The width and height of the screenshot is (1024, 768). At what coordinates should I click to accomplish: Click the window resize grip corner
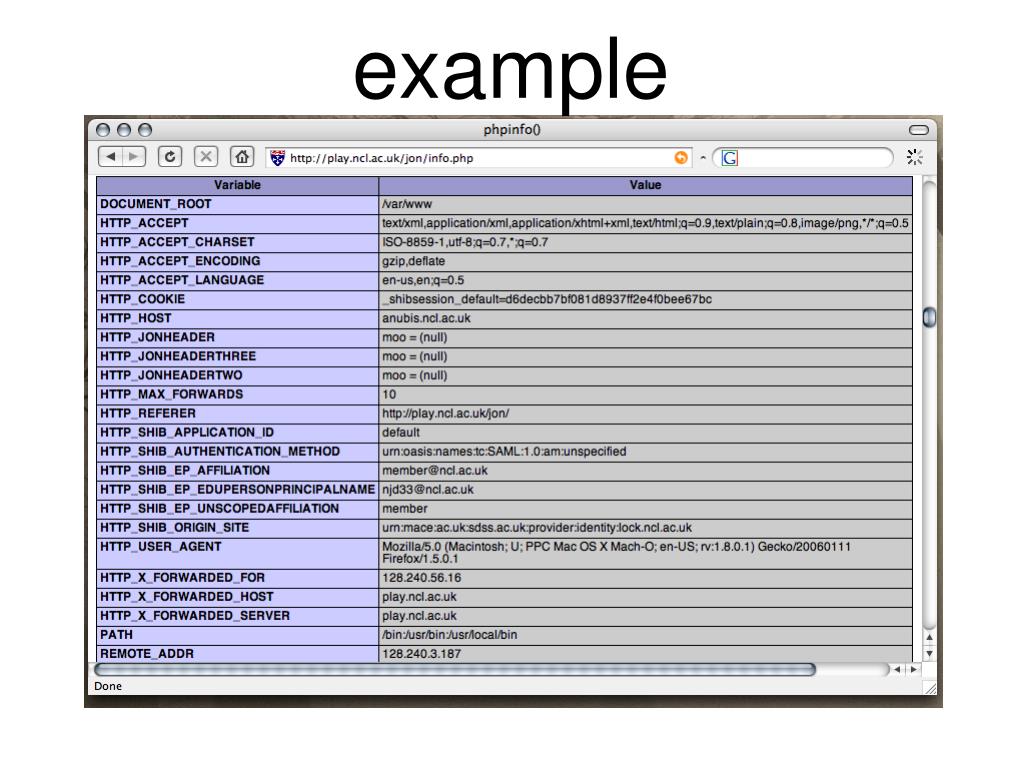point(930,688)
